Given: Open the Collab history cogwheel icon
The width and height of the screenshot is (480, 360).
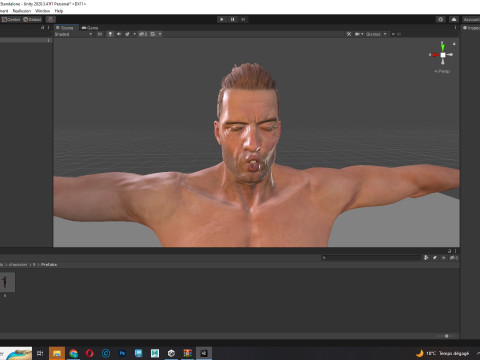Looking at the screenshot, I should click(x=441, y=19).
